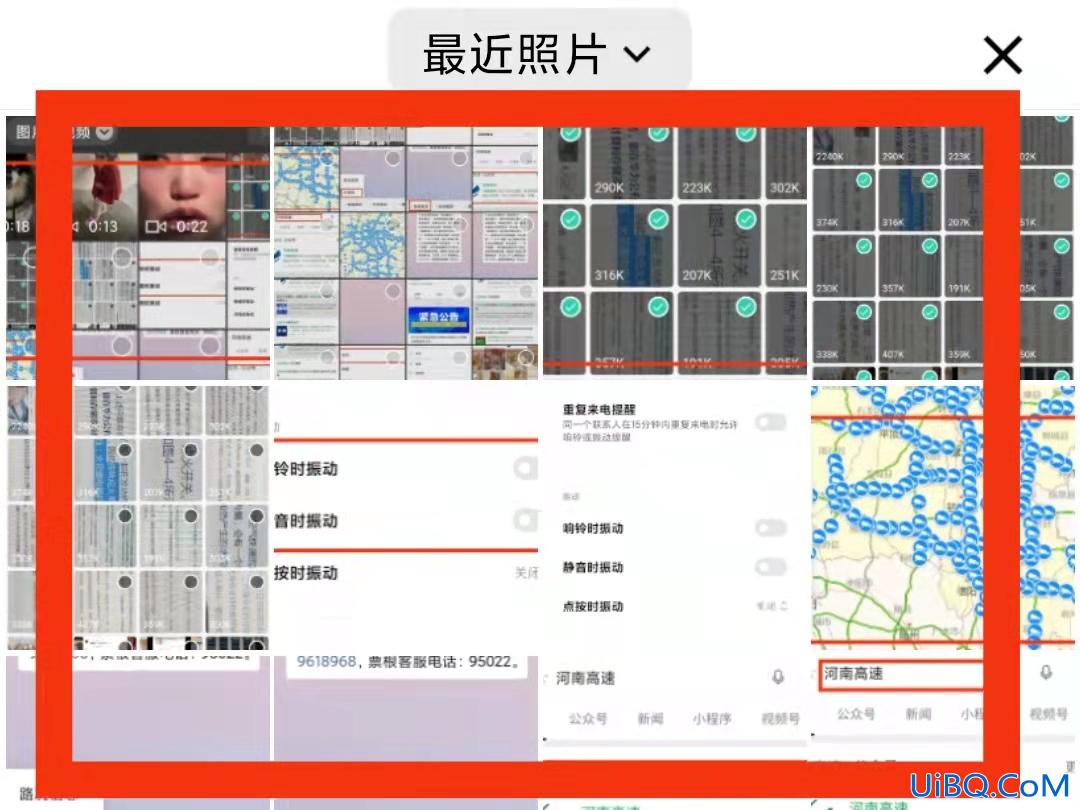Open the thumbnail showing videos 0:13 and 0:22
This screenshot has width=1080, height=810.
point(138,248)
